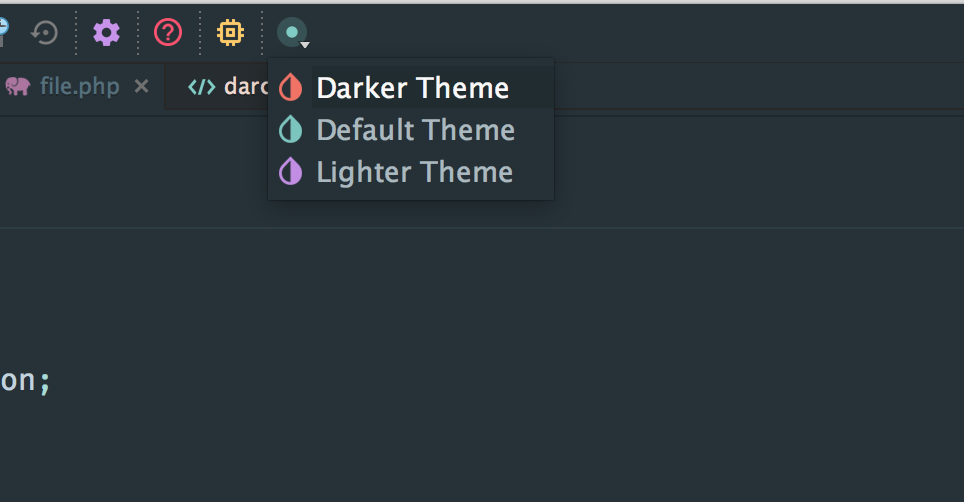Pick Lighter Theme from the list
The width and height of the screenshot is (964, 502).
(414, 172)
